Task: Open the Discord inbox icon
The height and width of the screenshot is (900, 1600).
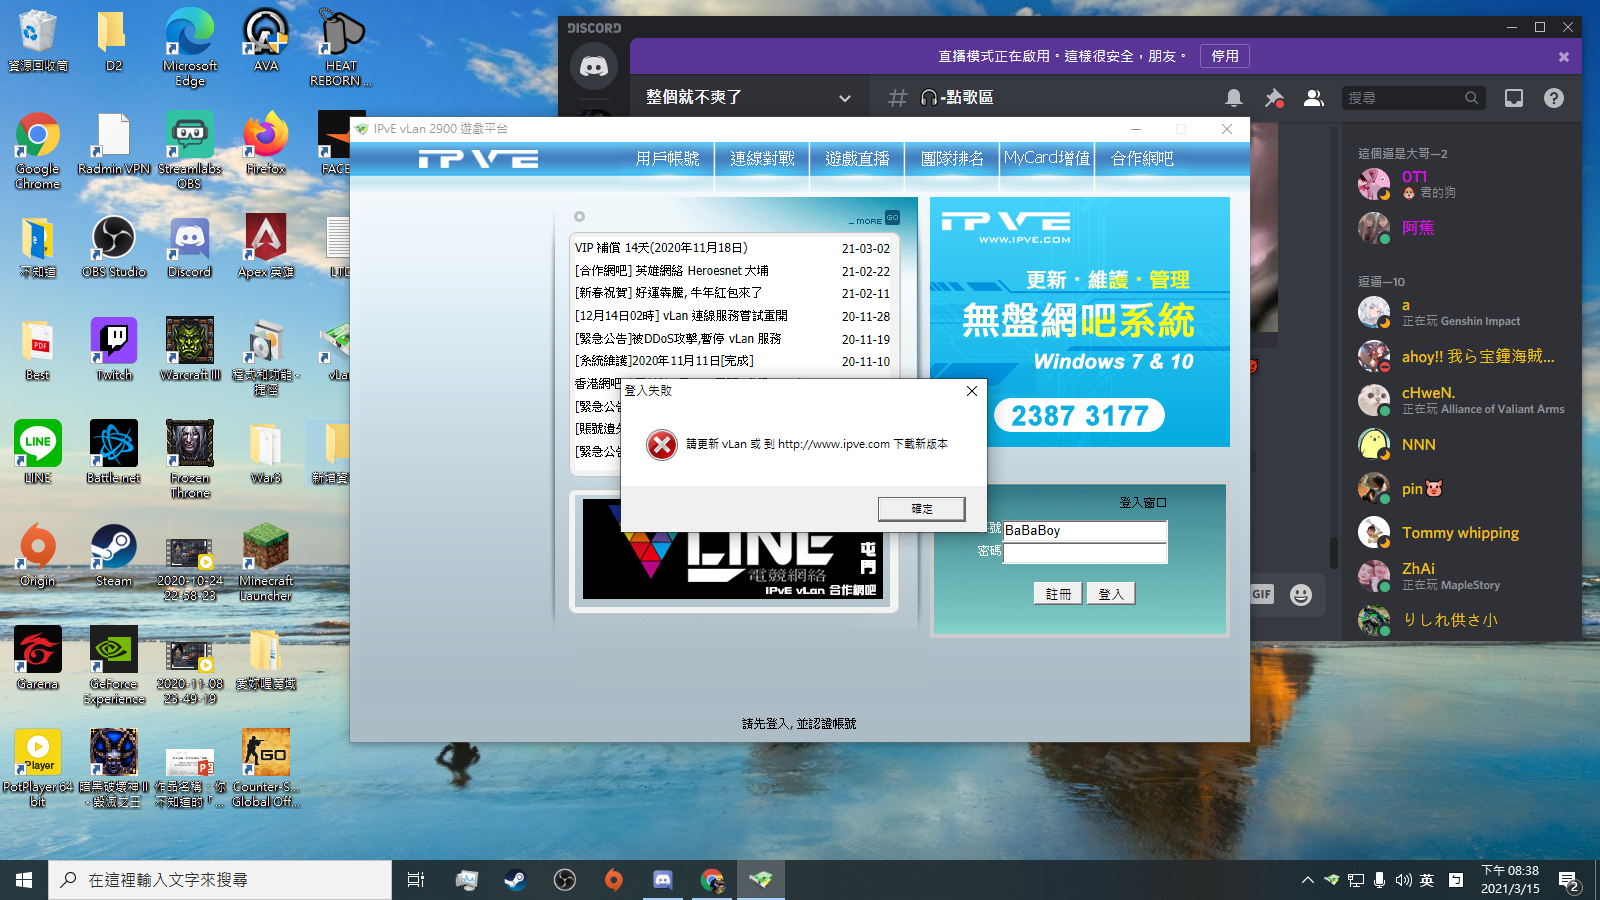Action: click(1514, 98)
